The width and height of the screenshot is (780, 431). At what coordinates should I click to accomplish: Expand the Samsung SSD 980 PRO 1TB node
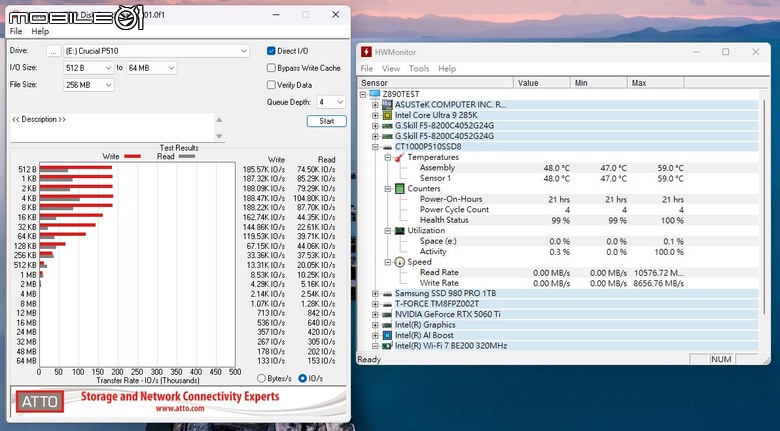point(375,294)
